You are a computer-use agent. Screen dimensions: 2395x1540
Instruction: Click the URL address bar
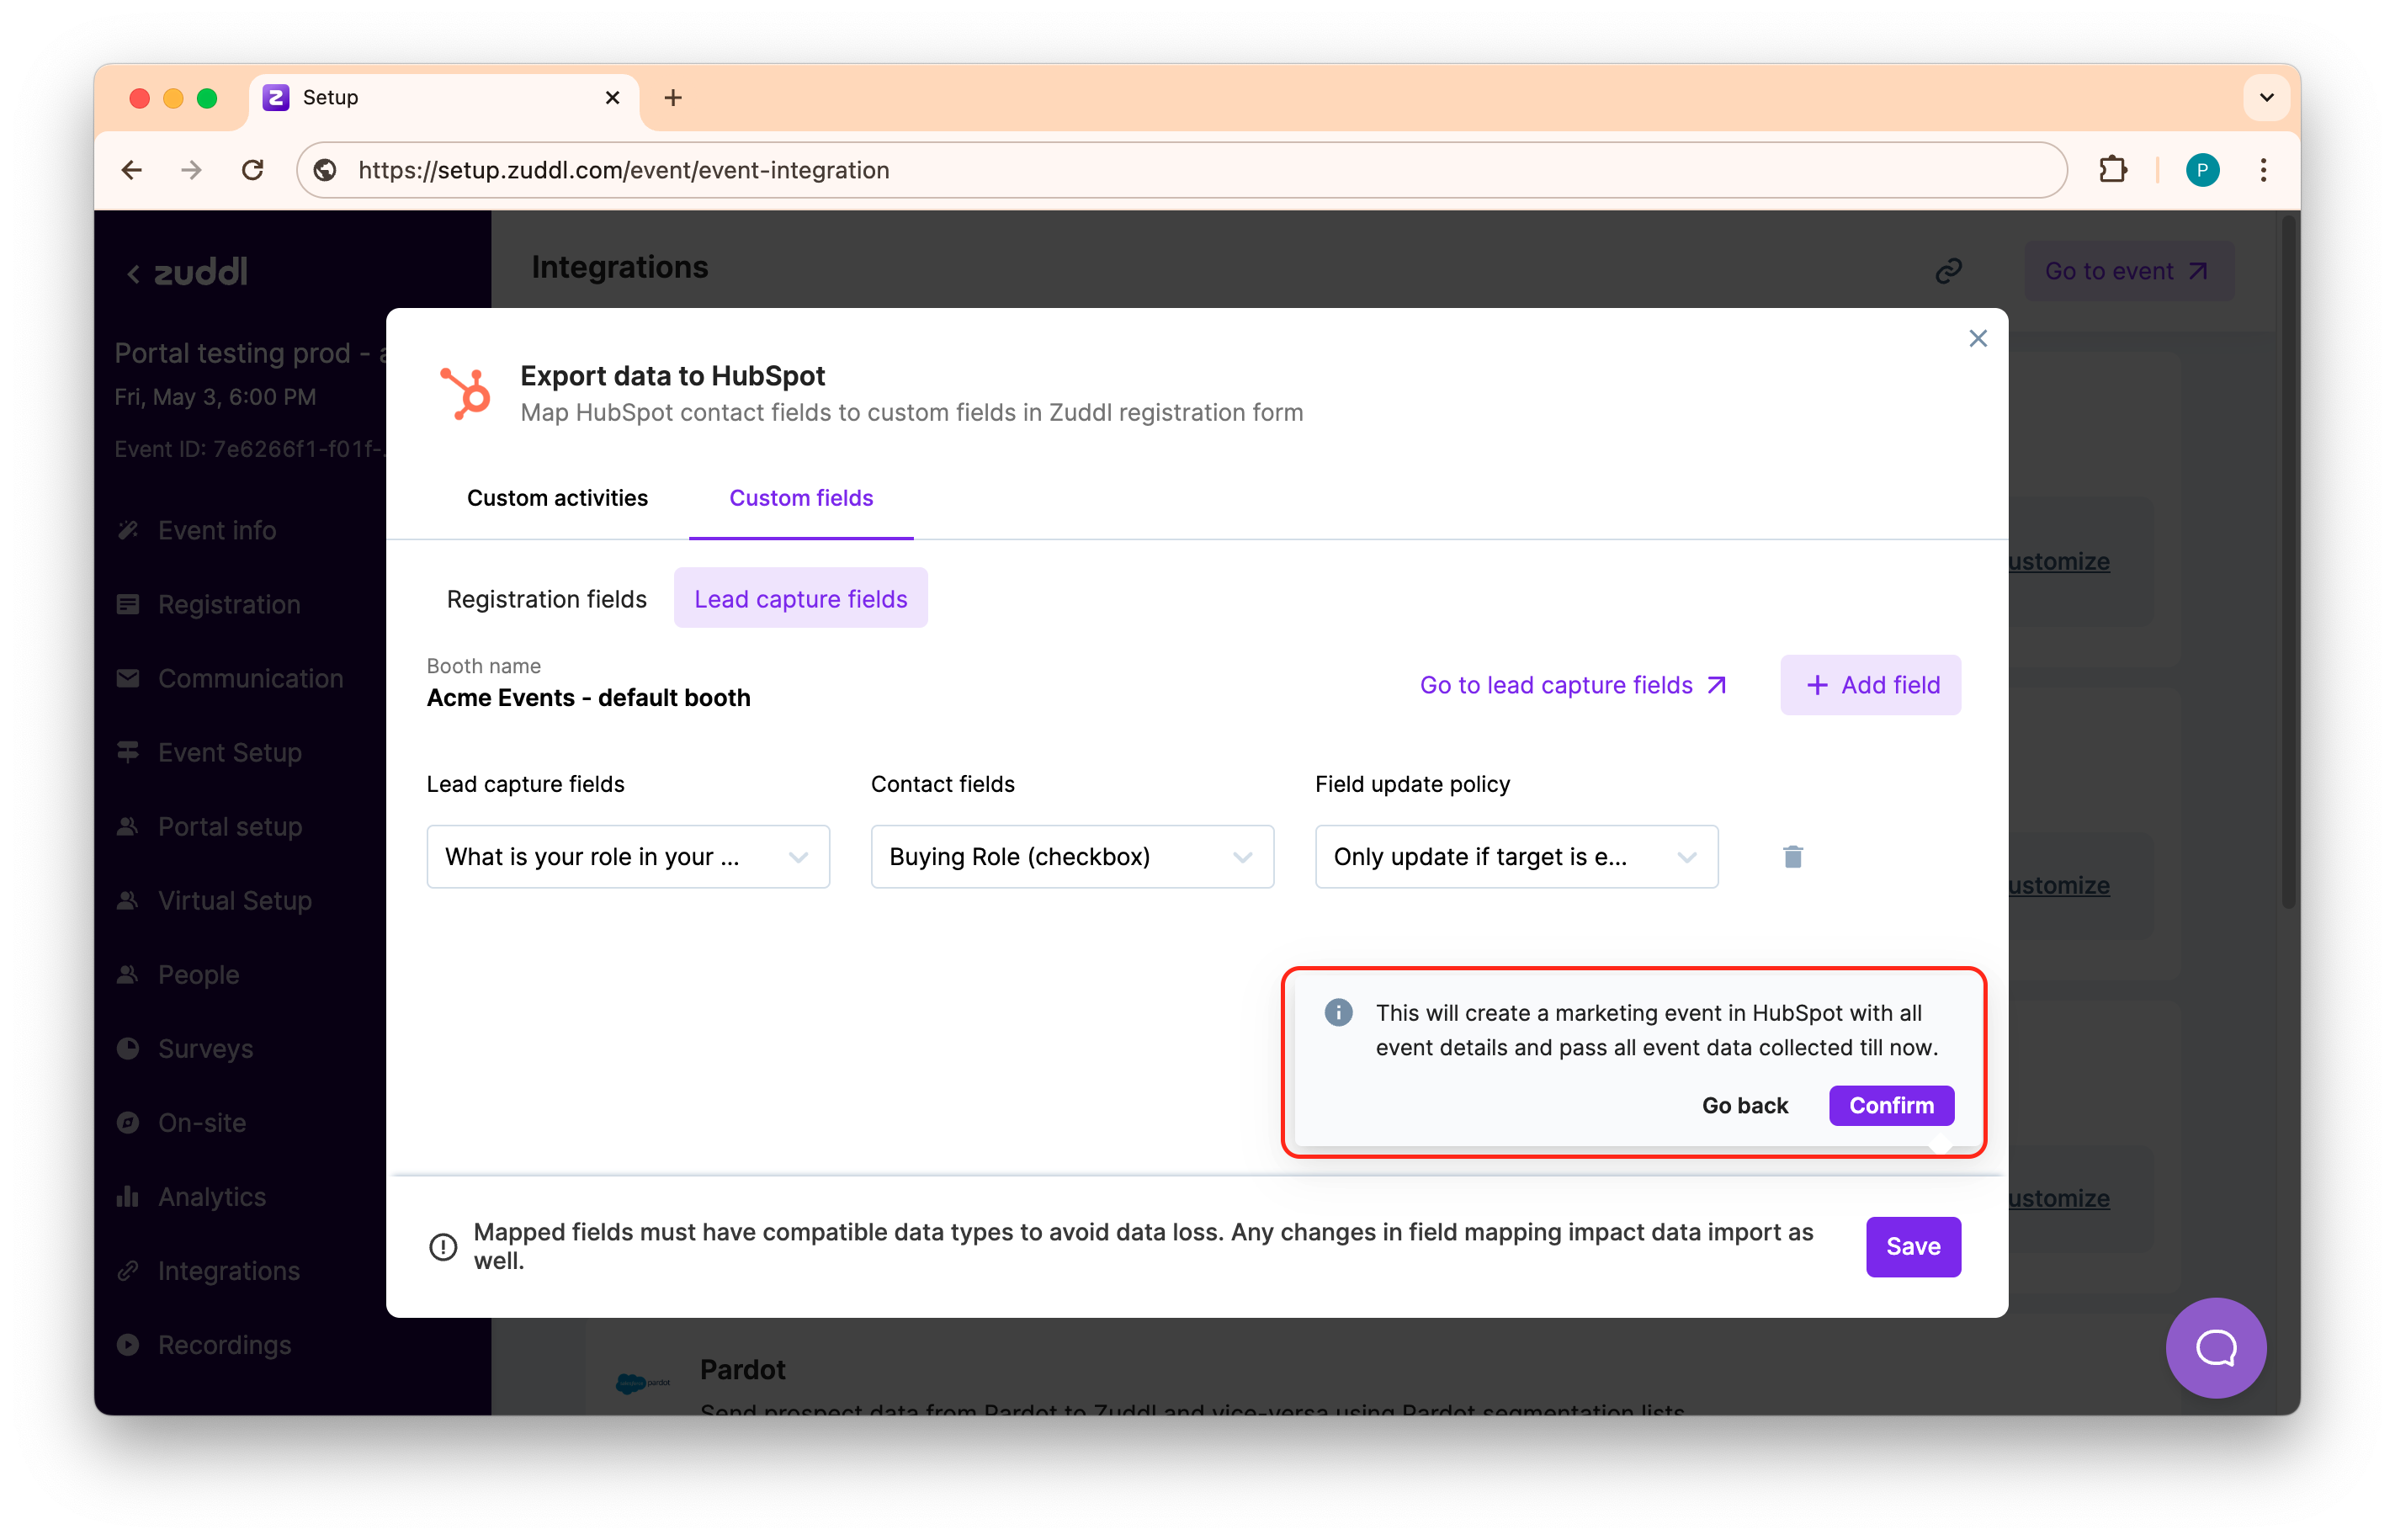point(1180,170)
